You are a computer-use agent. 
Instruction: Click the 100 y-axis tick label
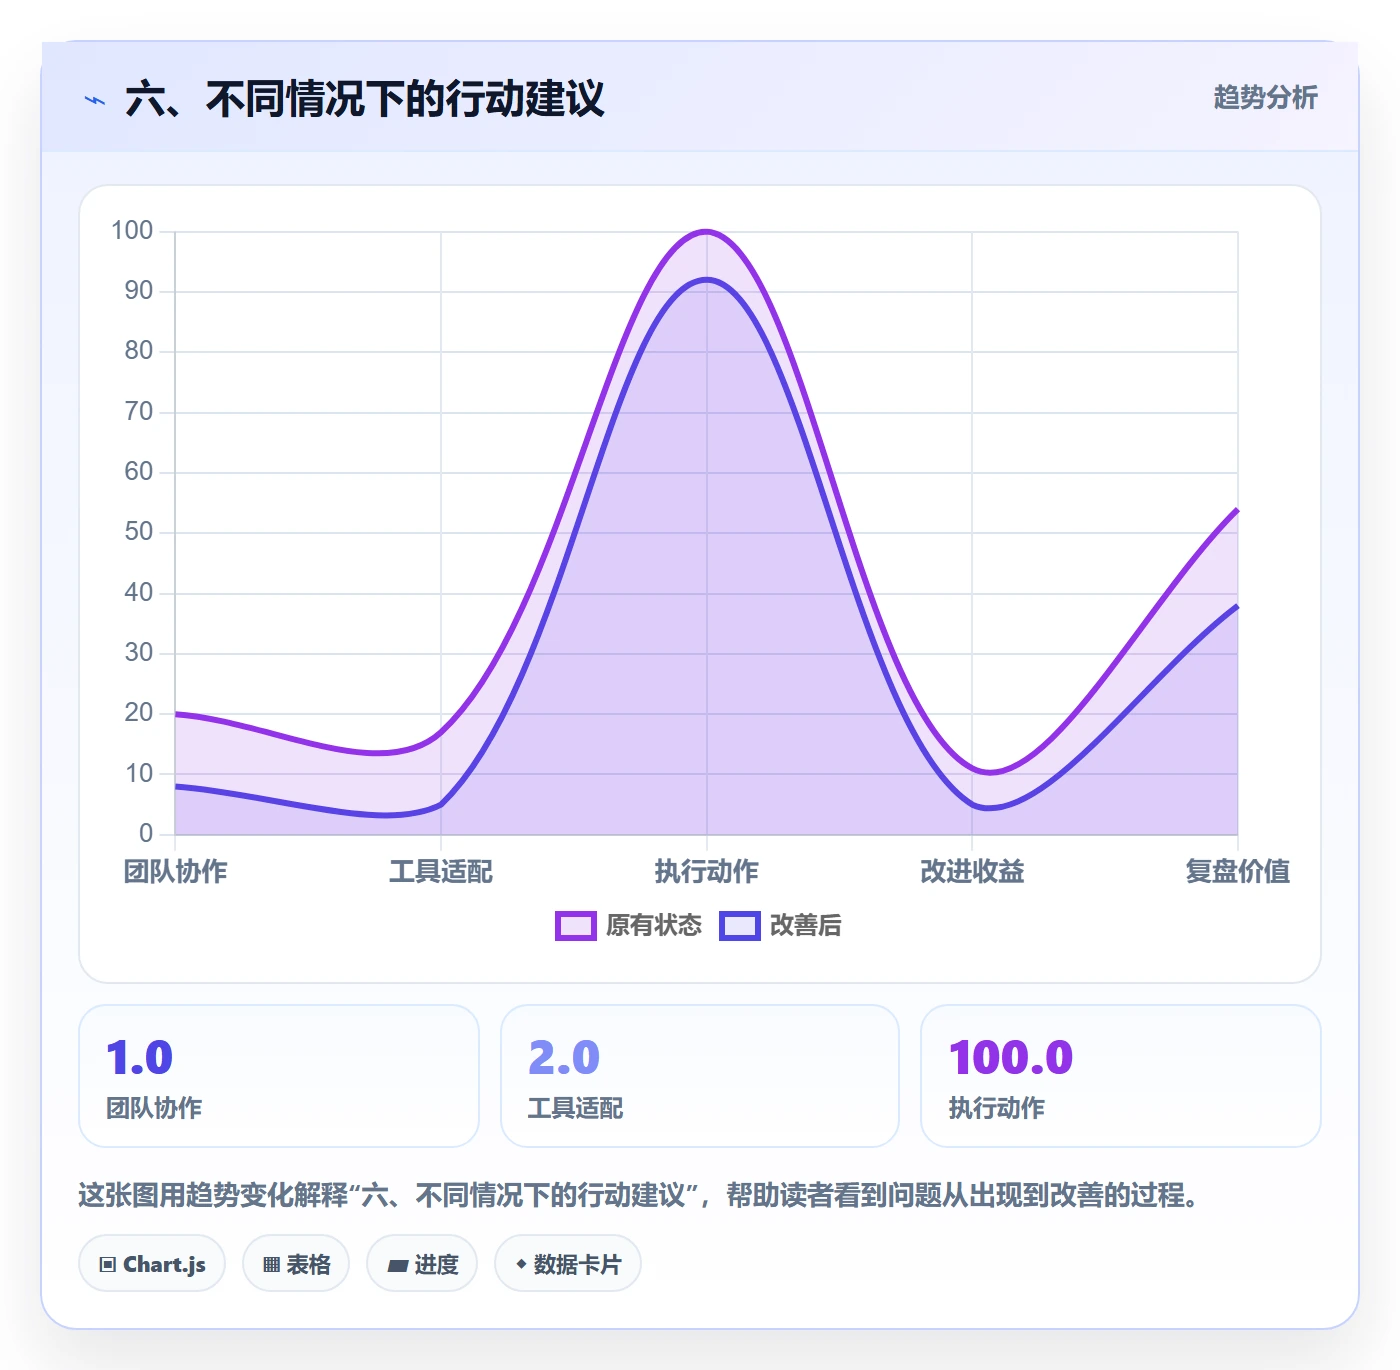[132, 231]
